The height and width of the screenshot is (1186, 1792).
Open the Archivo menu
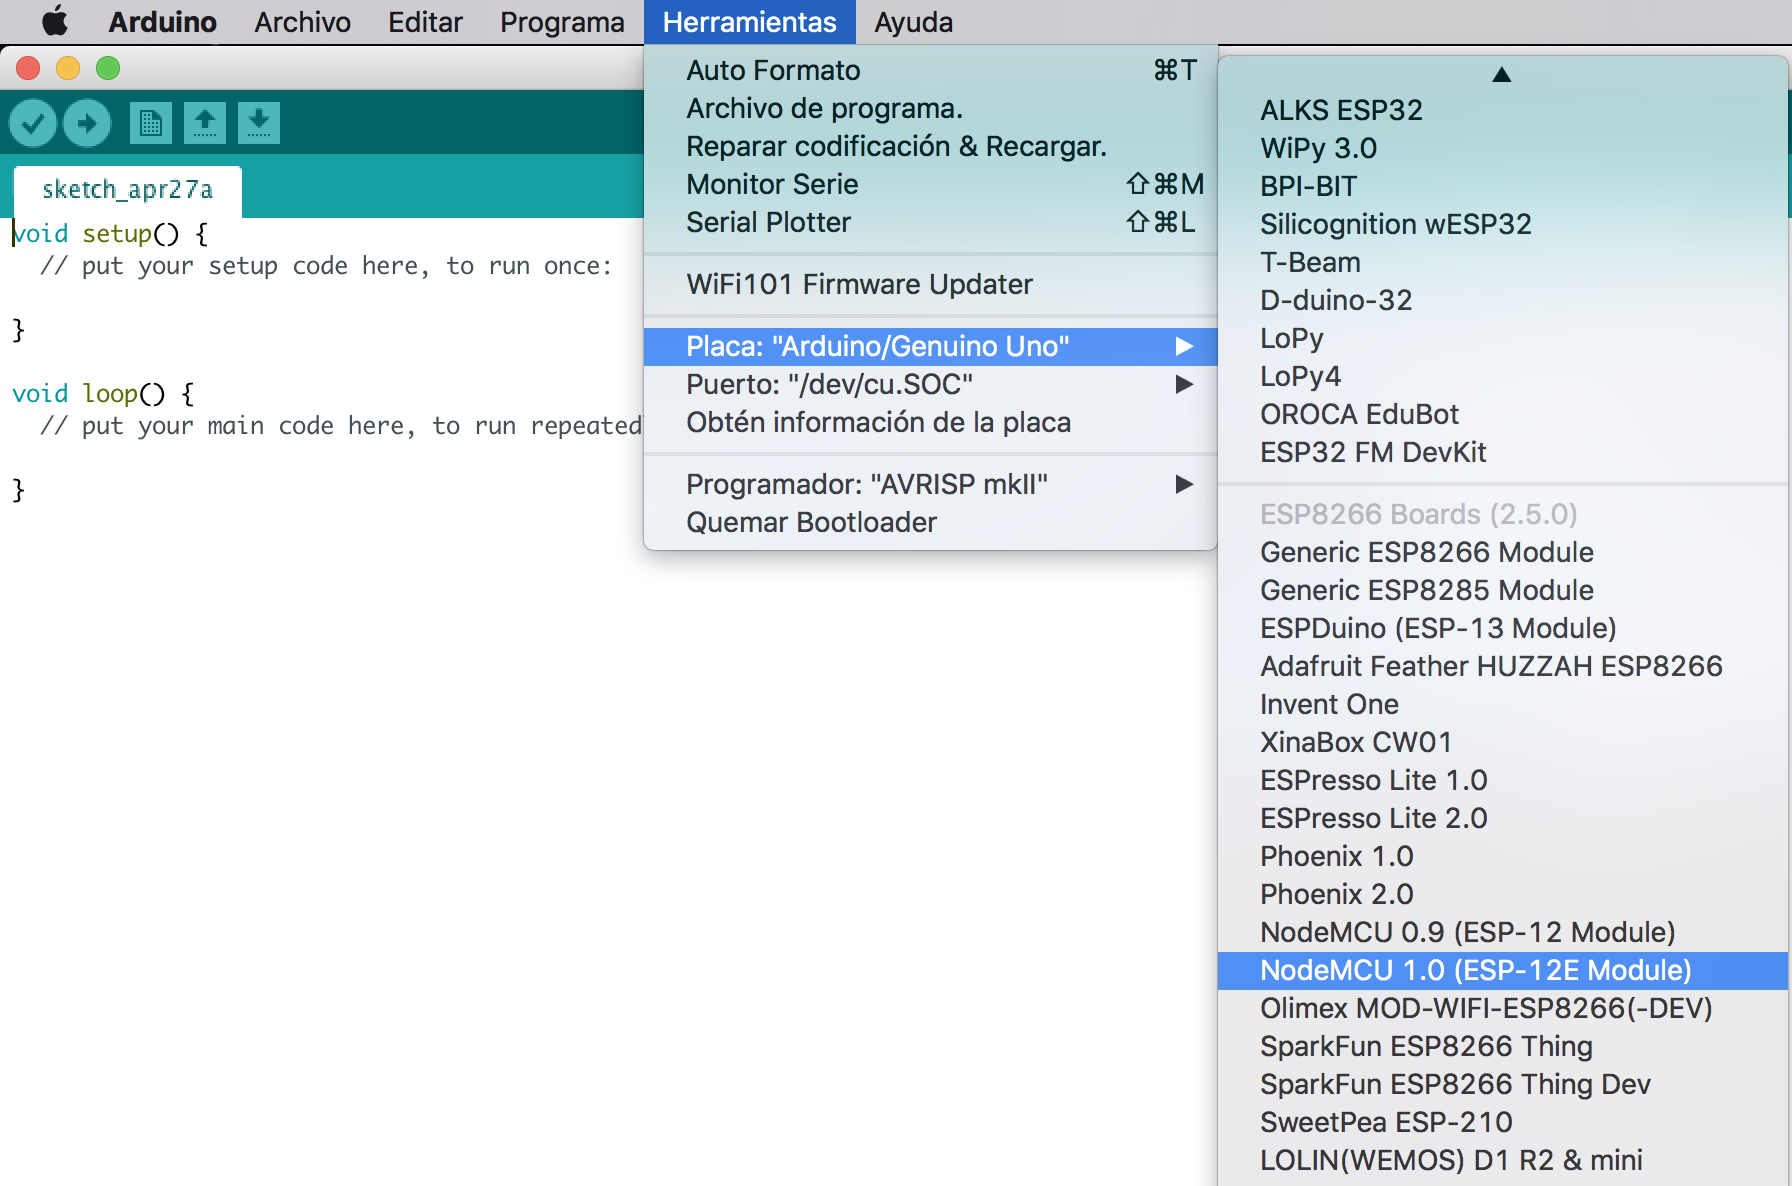click(x=302, y=22)
